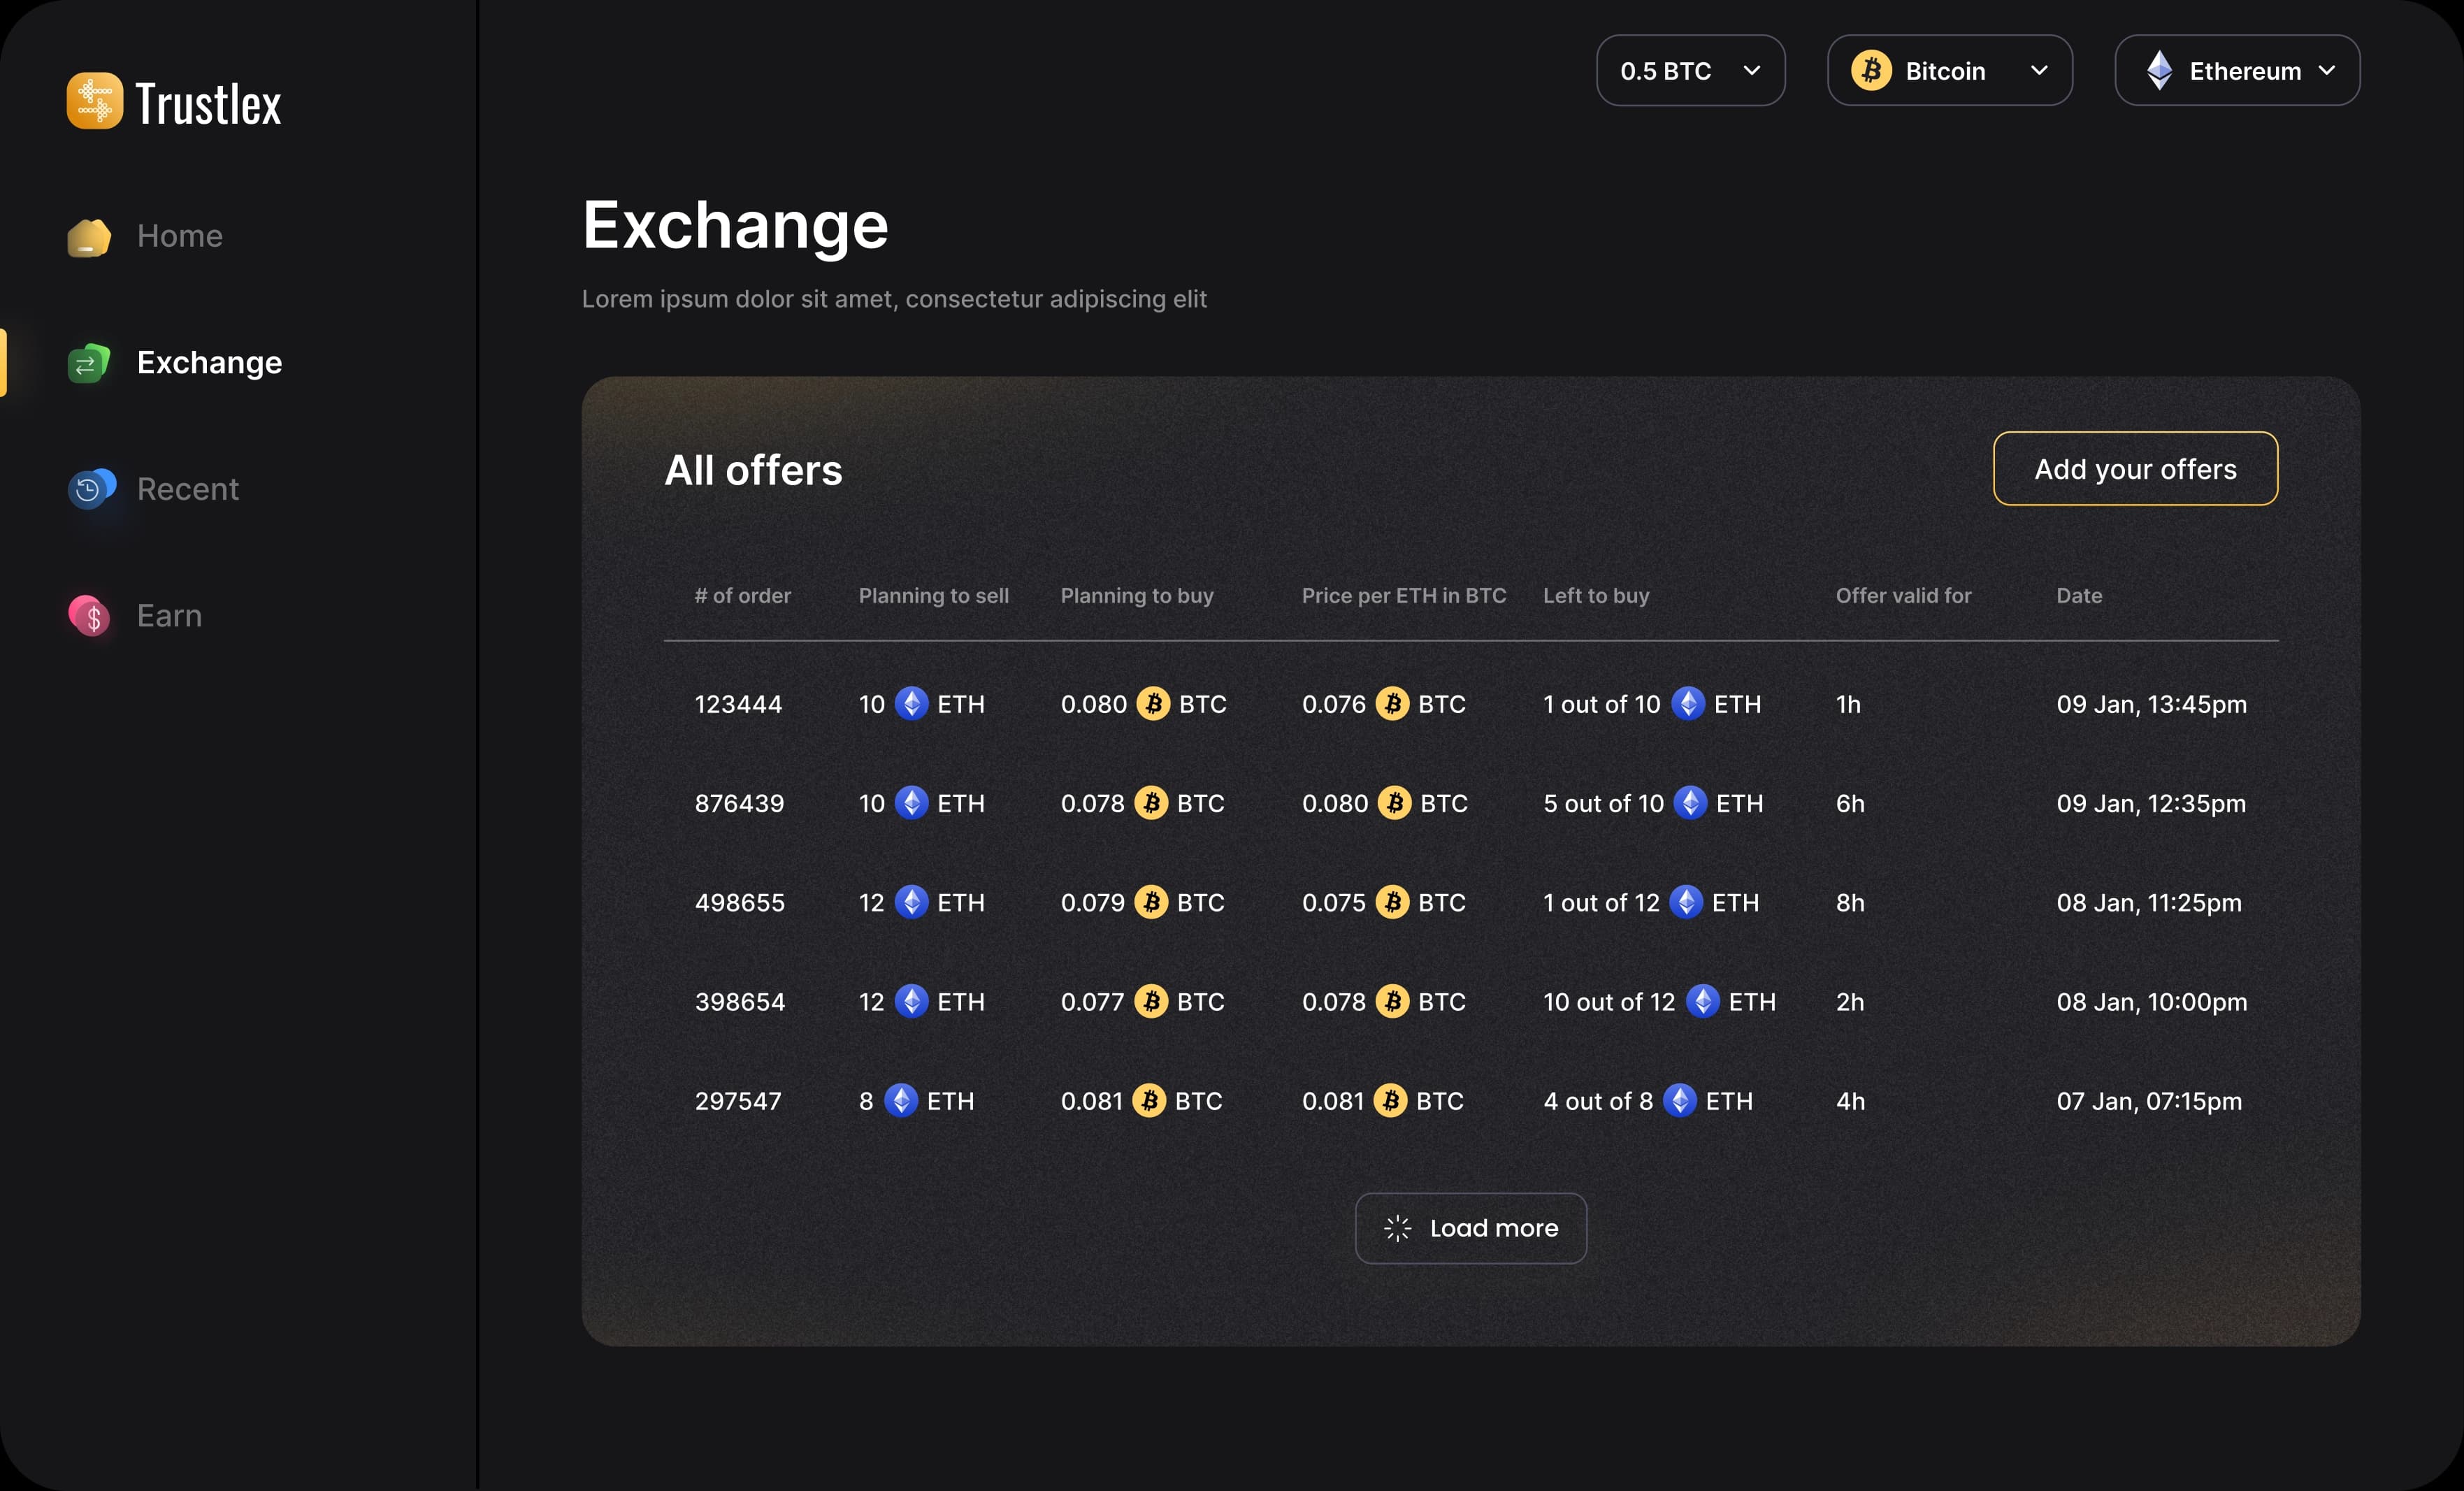Navigate to the Earn menu item

point(169,616)
